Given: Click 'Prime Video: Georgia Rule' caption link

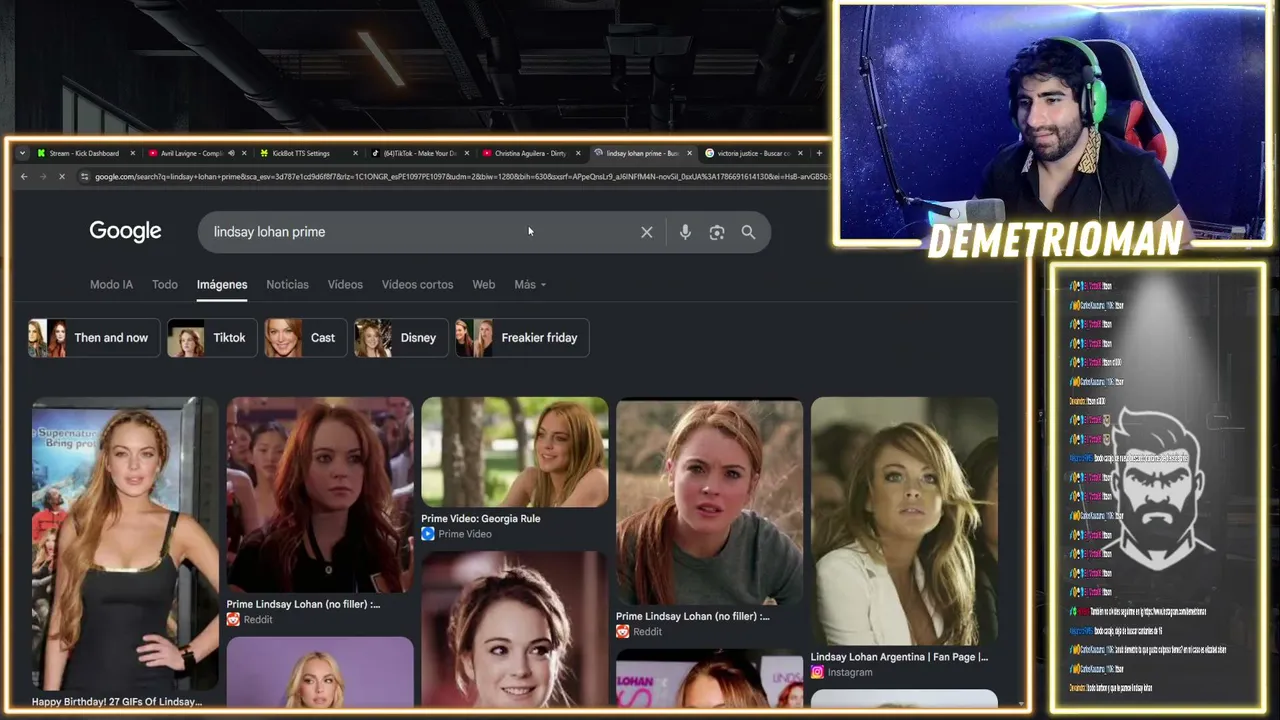Looking at the screenshot, I should click(x=481, y=519).
